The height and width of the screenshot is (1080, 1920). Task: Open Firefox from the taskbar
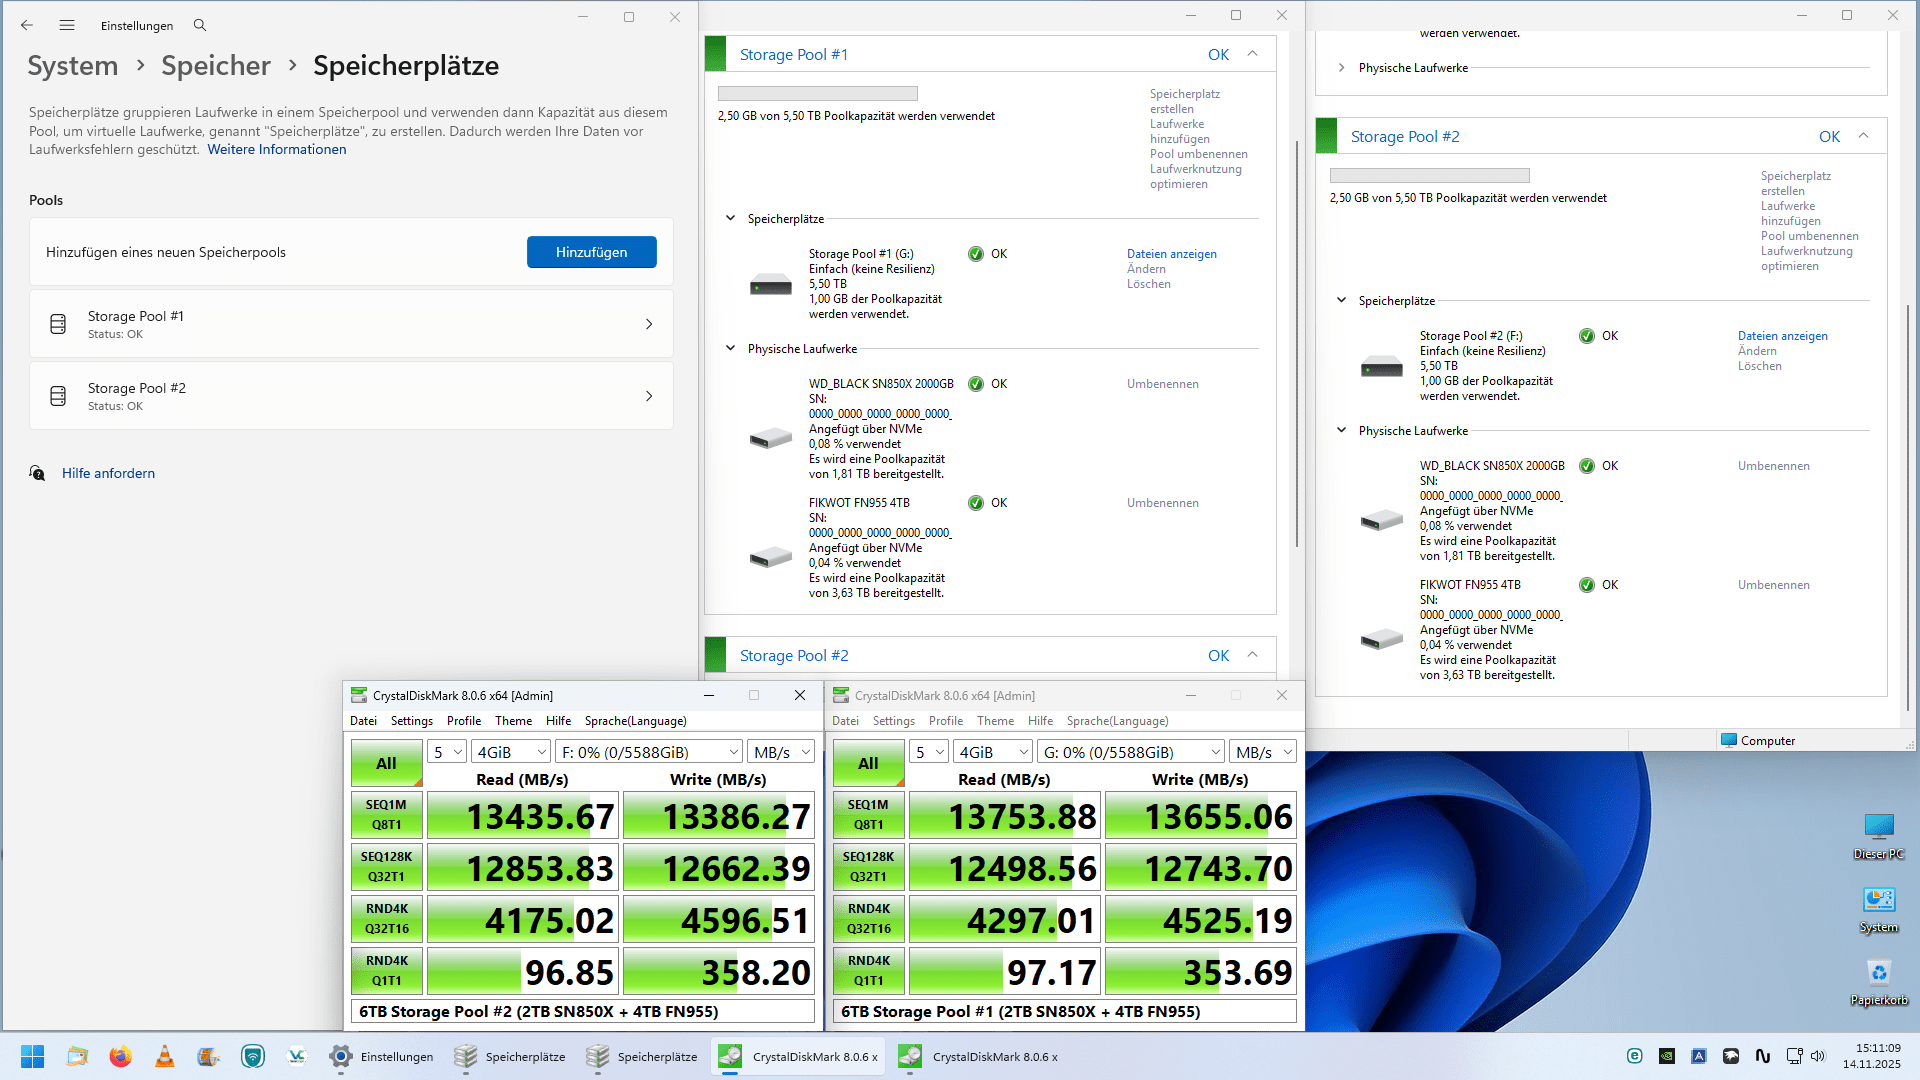[x=120, y=1057]
